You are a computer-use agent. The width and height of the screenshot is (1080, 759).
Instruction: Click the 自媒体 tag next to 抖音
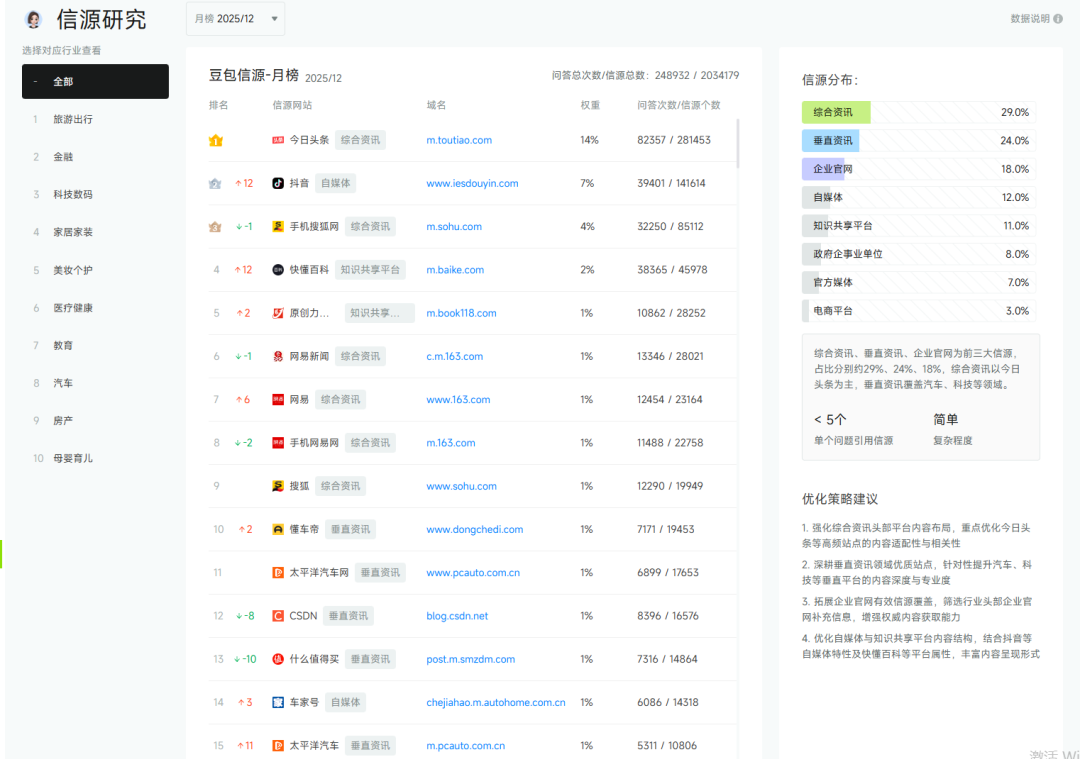click(335, 183)
